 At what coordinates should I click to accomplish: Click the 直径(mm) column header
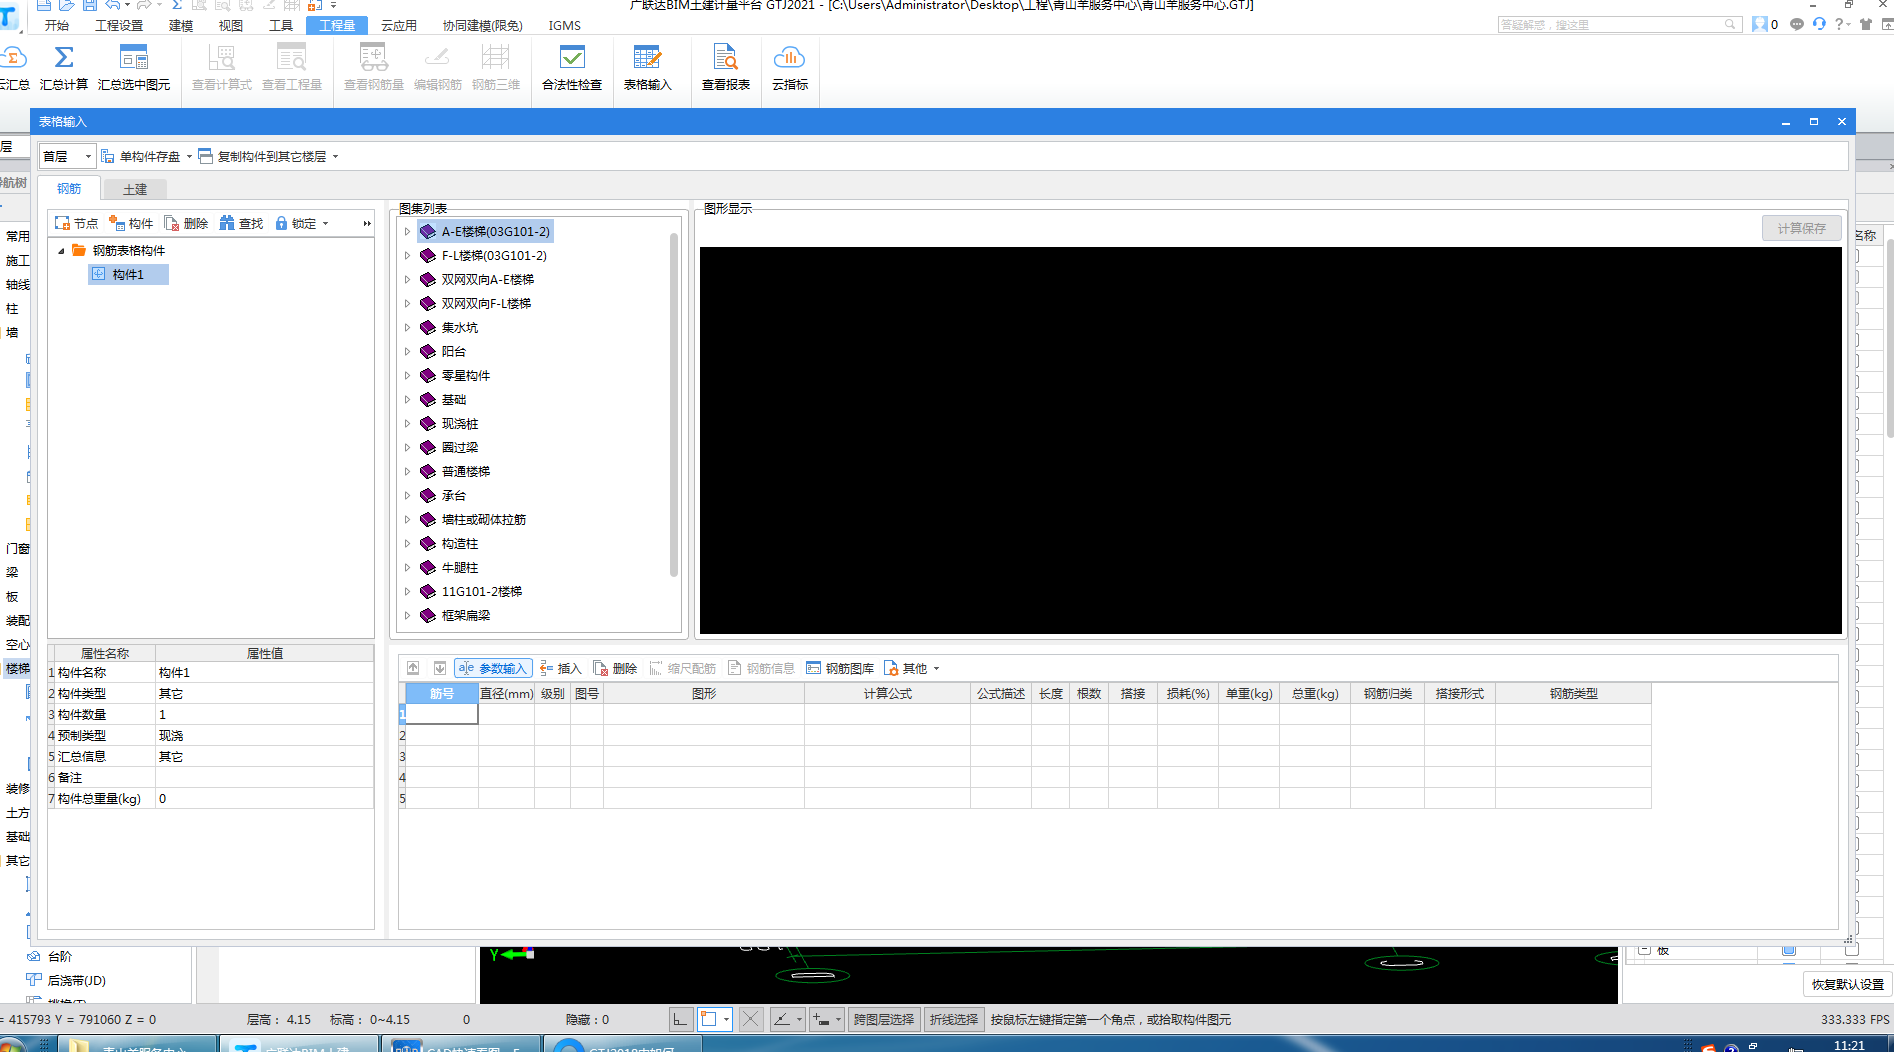(x=506, y=693)
